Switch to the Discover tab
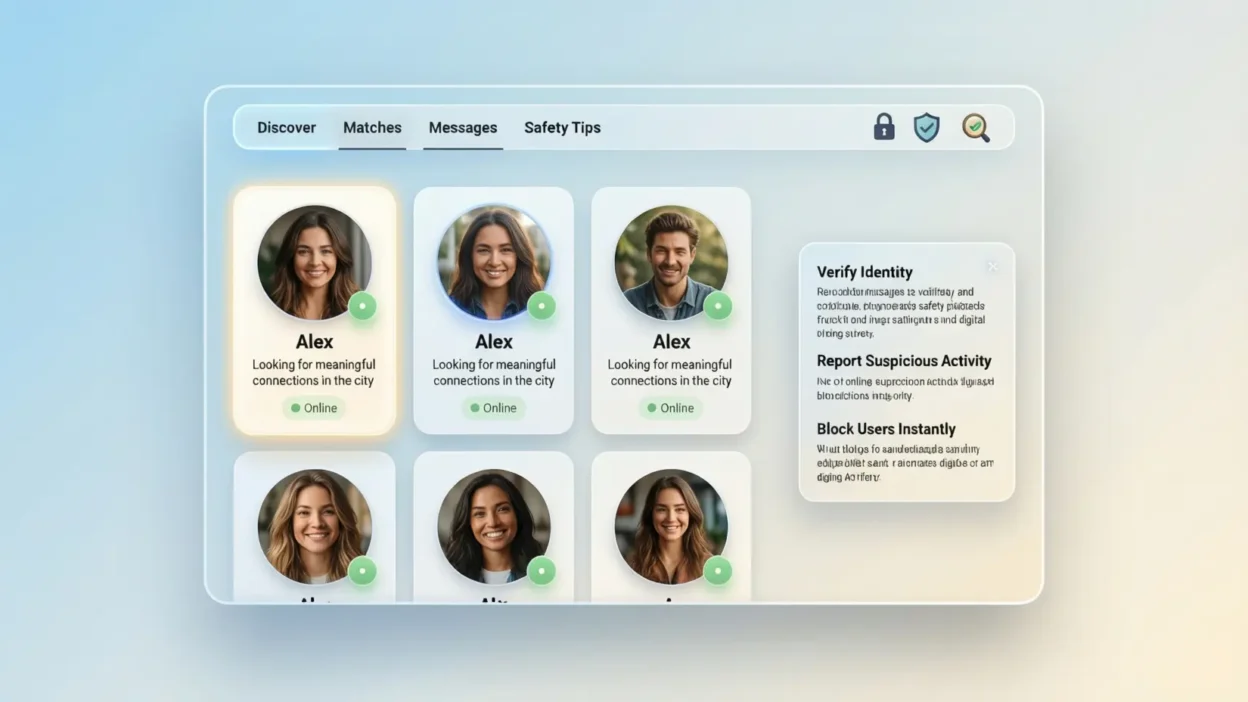 (x=286, y=128)
